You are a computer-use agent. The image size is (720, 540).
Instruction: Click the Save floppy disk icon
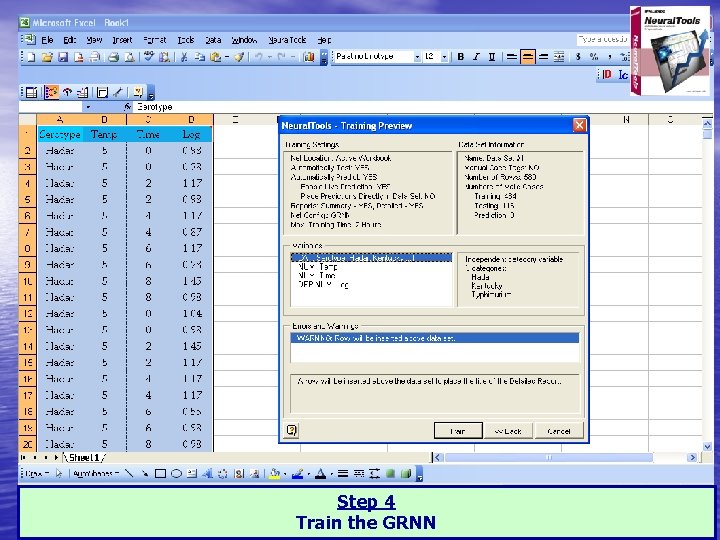[x=63, y=57]
